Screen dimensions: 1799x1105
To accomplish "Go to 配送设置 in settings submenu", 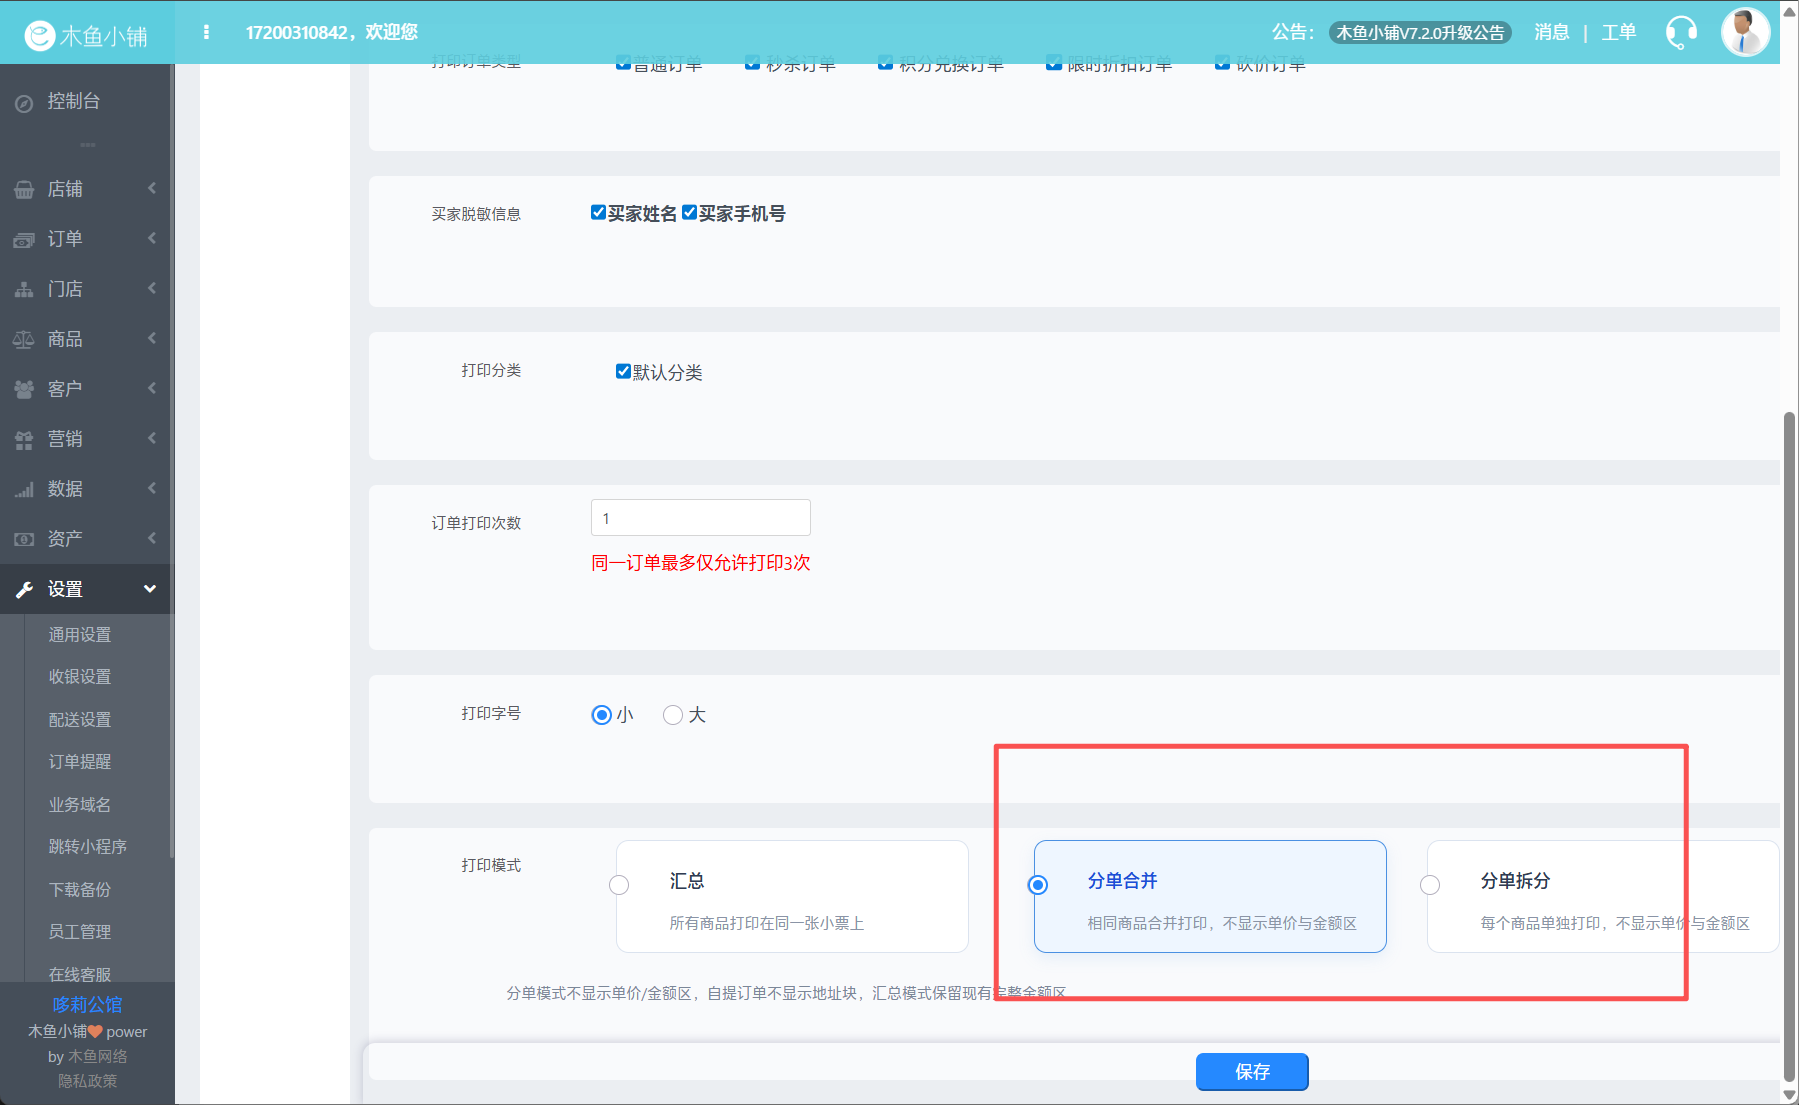I will click(x=80, y=720).
